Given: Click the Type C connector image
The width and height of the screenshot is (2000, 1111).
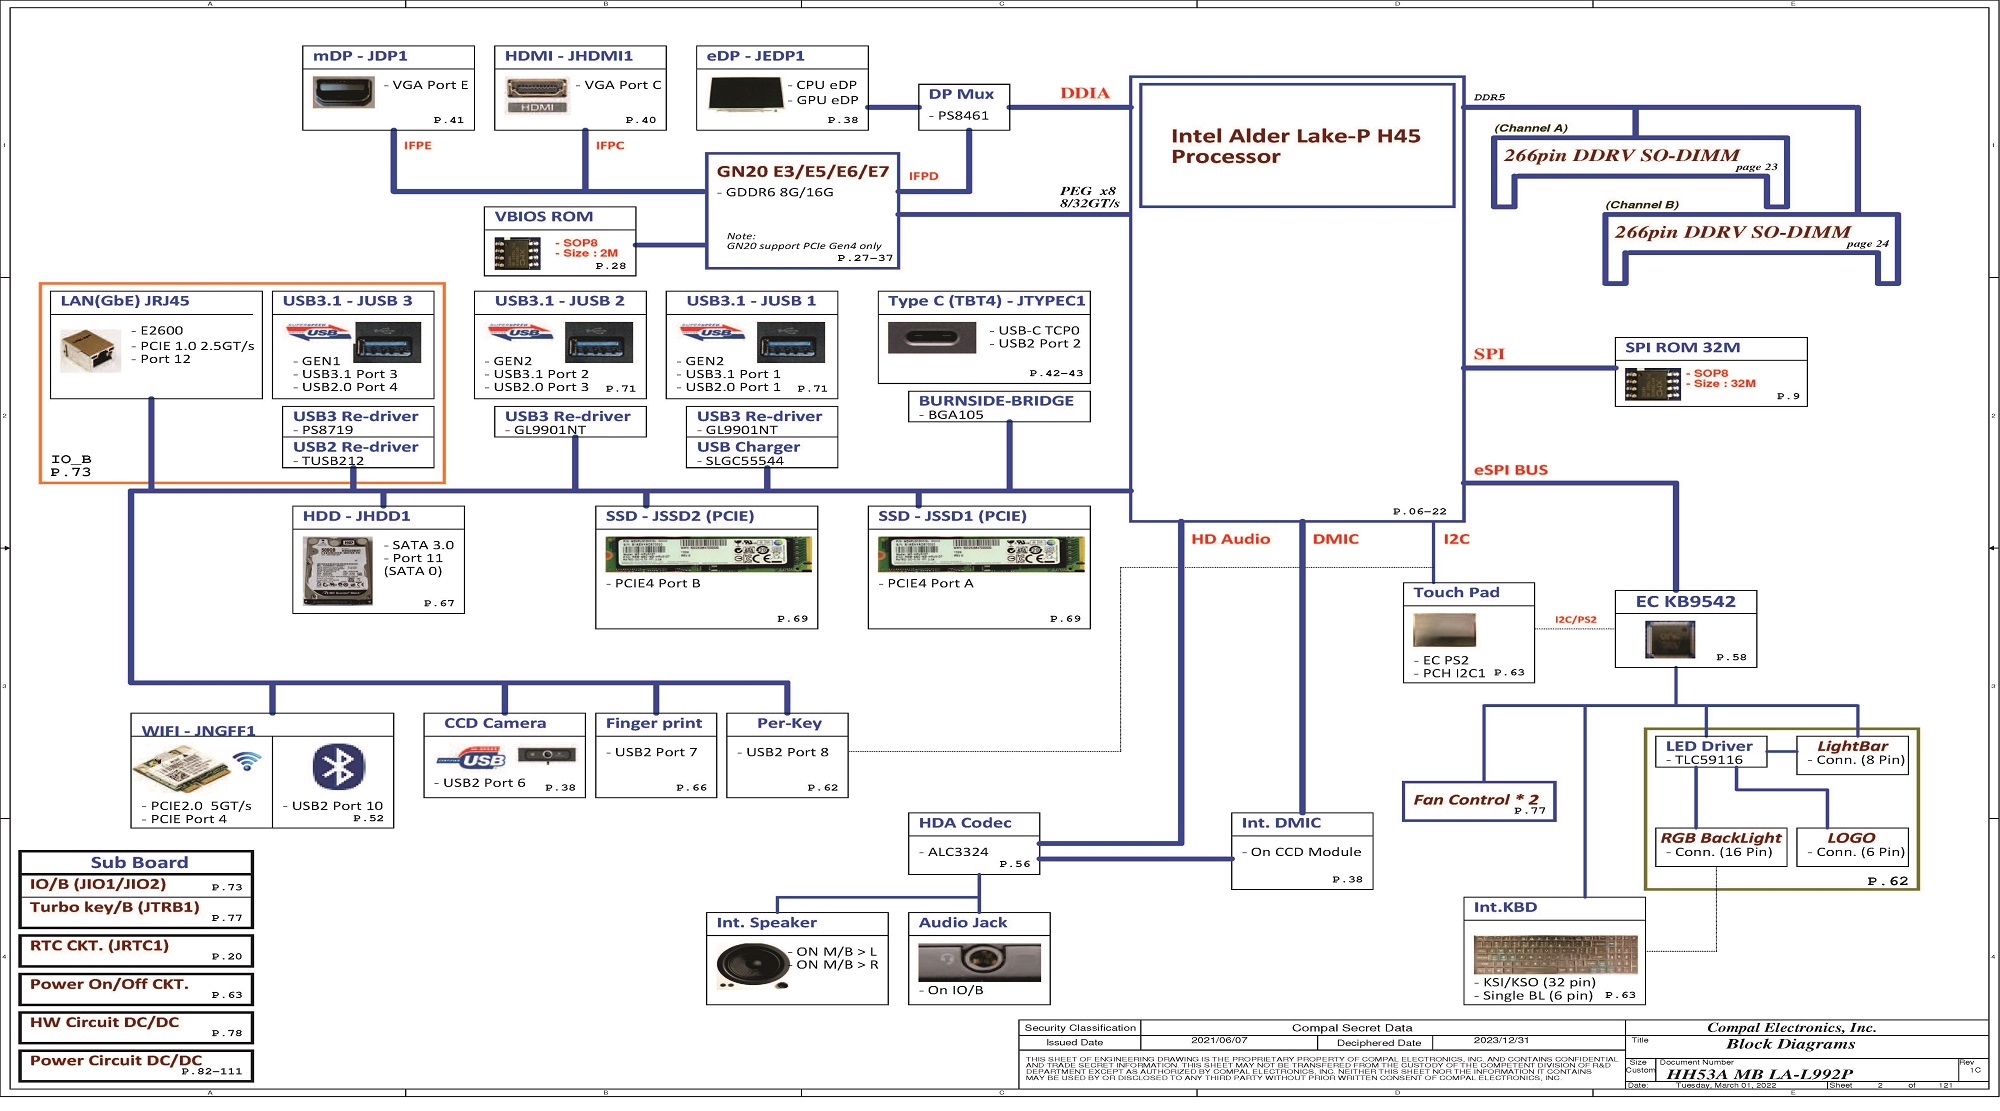Looking at the screenshot, I should (932, 337).
